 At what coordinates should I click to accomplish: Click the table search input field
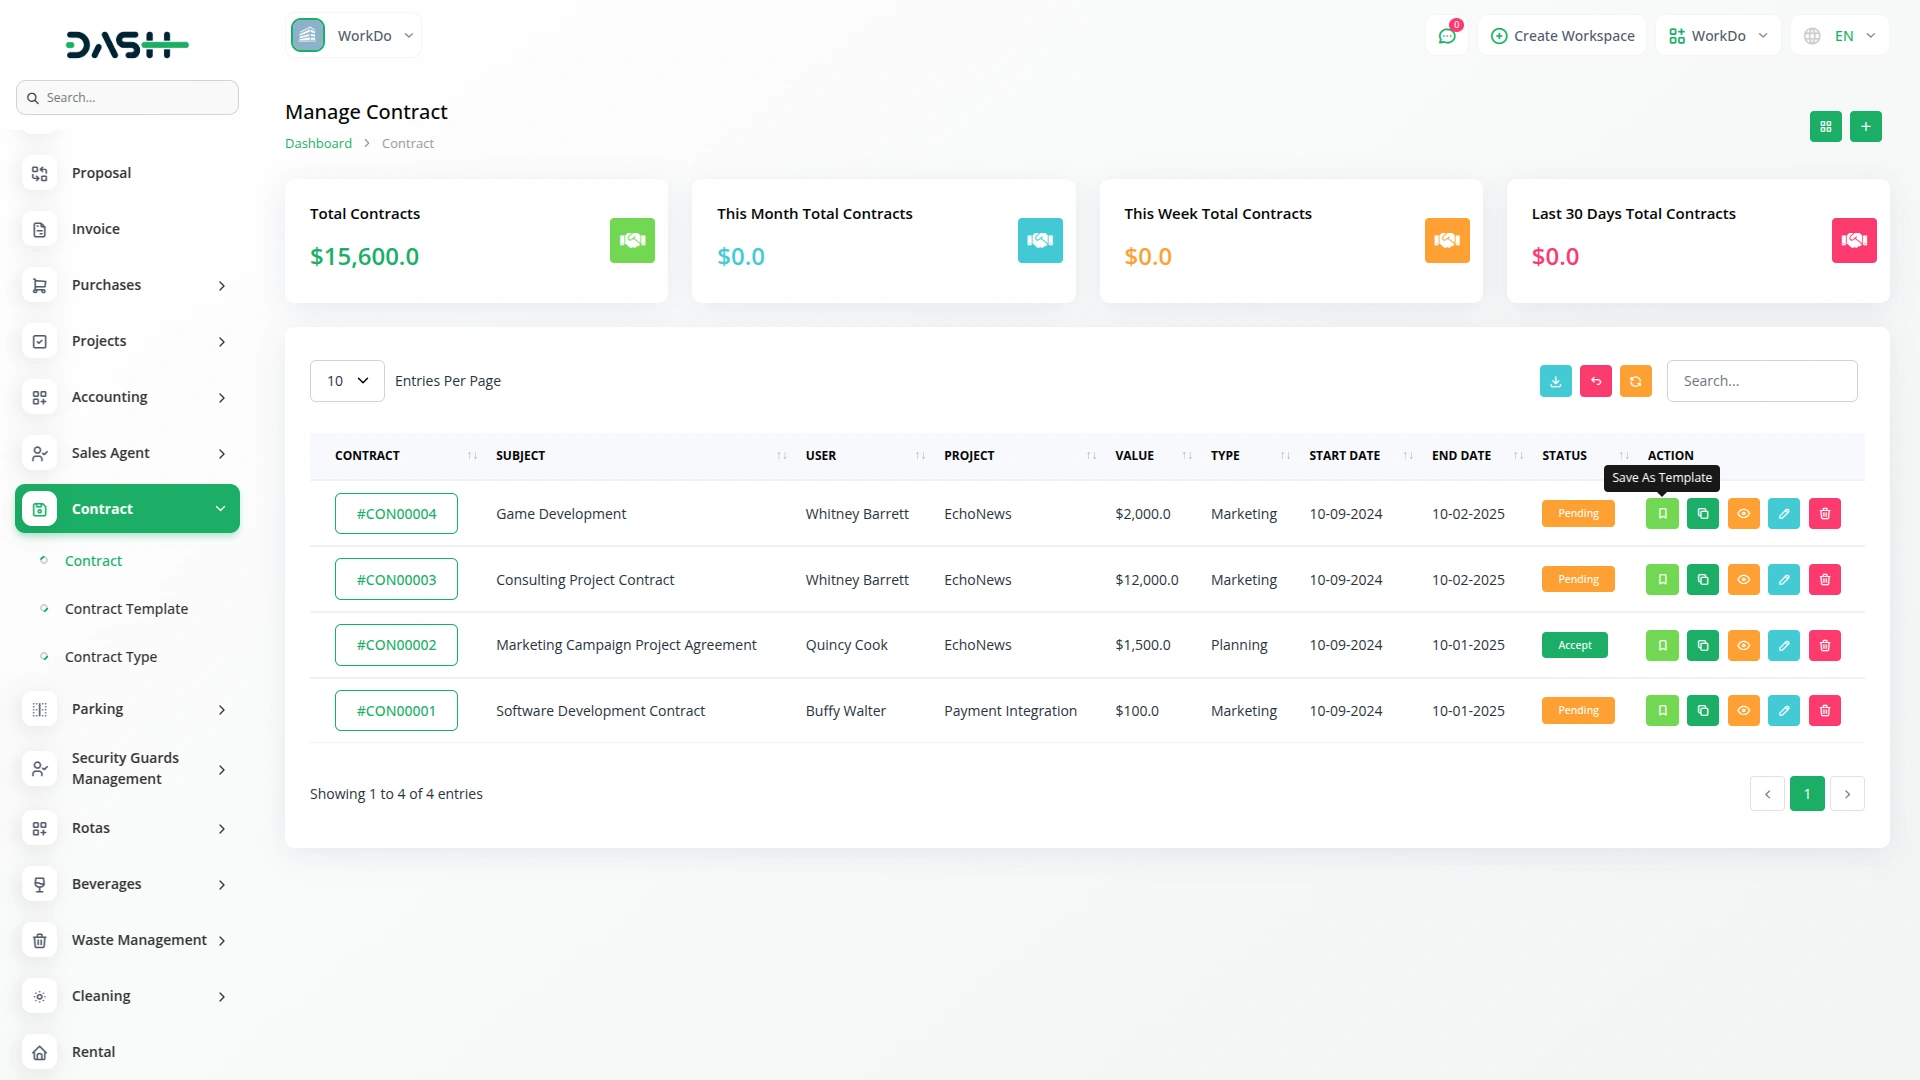pyautogui.click(x=1761, y=381)
